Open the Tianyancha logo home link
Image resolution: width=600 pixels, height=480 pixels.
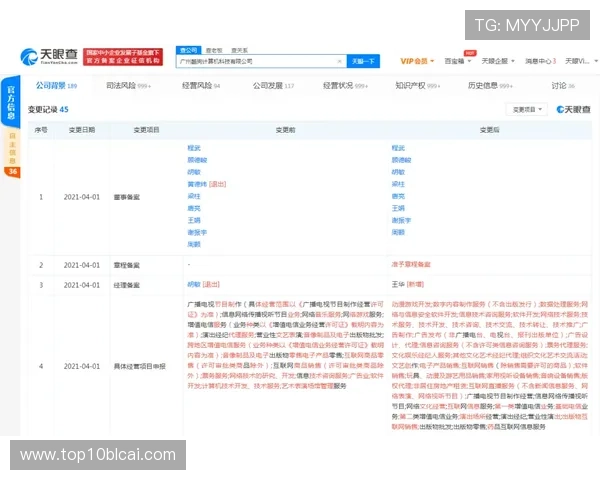tap(49, 56)
